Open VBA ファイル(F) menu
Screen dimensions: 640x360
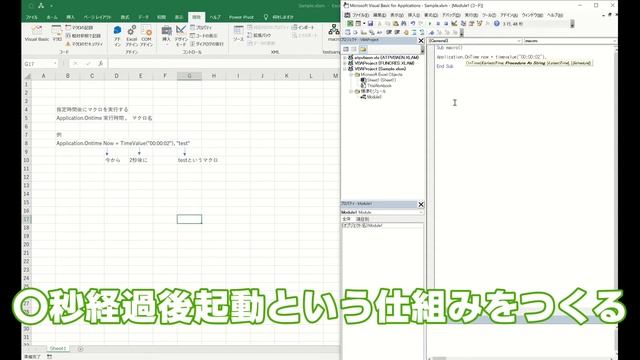(361, 15)
